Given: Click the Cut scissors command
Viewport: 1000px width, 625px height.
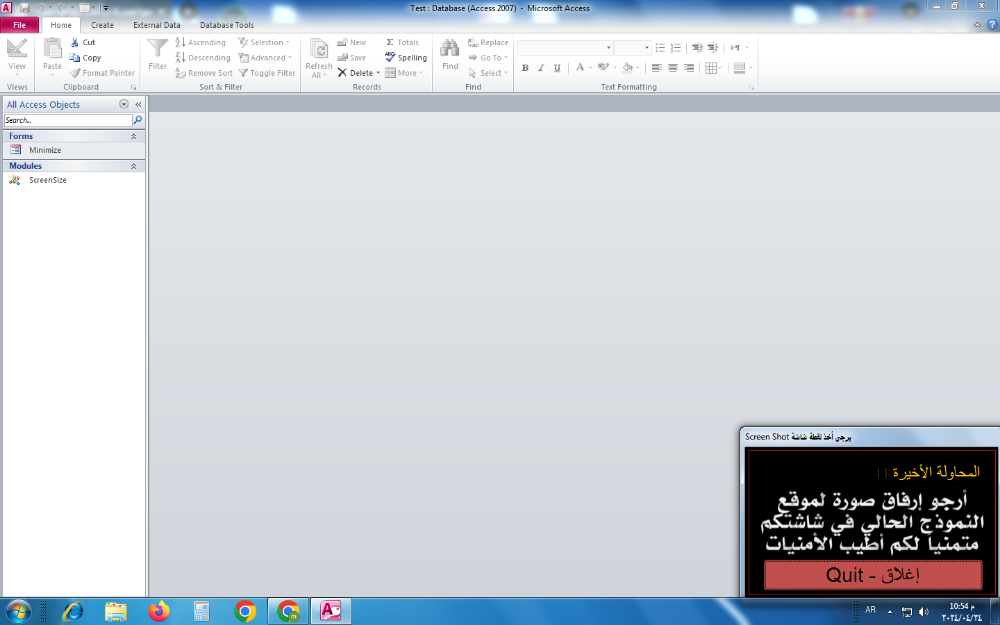Looking at the screenshot, I should pyautogui.click(x=82, y=42).
